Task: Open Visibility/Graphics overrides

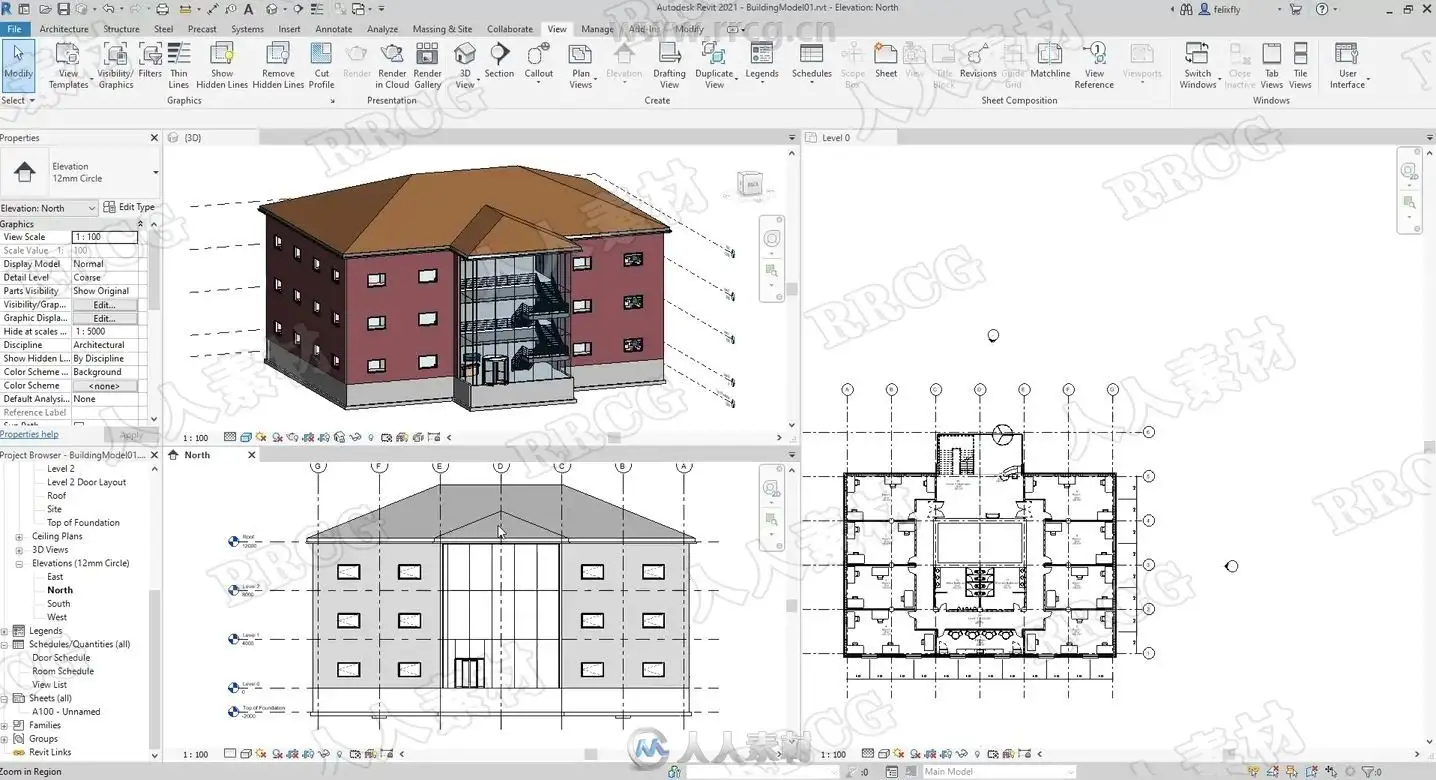Action: click(x=115, y=65)
